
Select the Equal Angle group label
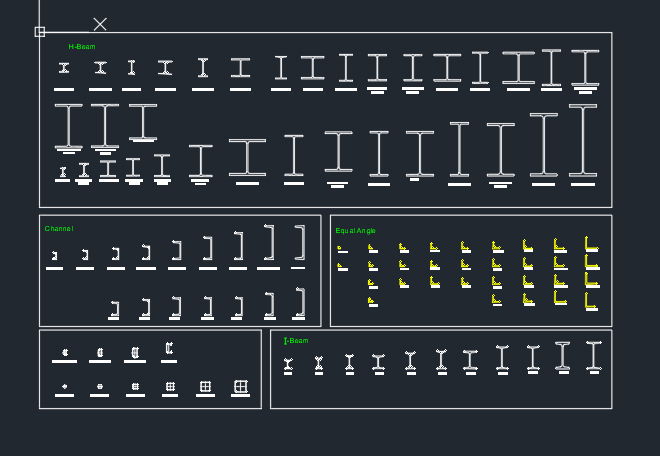tap(356, 231)
